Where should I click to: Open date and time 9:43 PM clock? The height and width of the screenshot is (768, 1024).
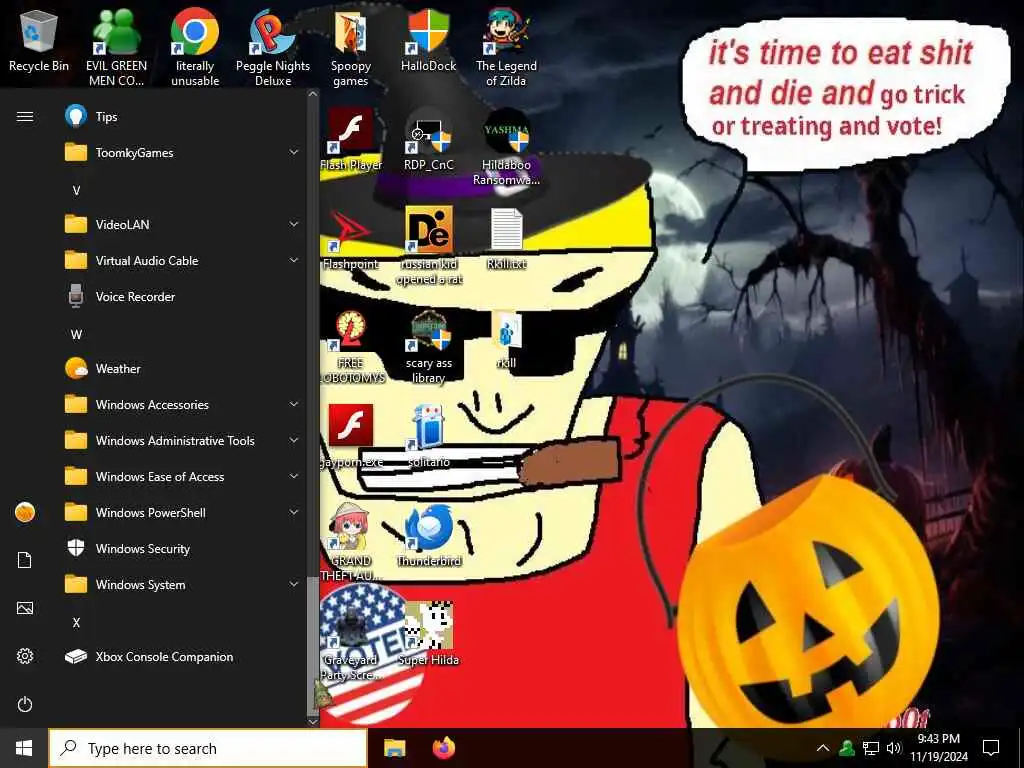[x=939, y=748]
